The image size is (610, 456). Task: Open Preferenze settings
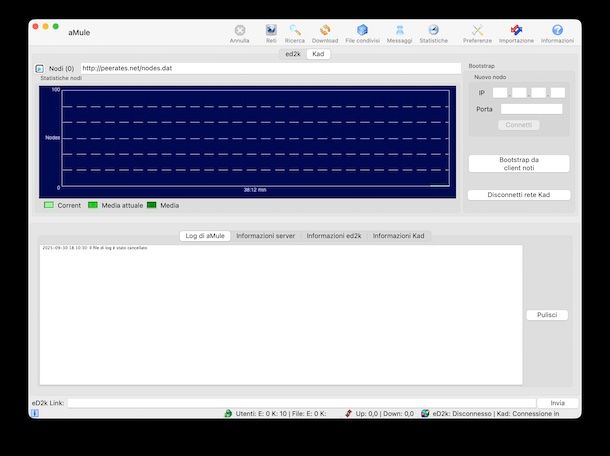(477, 31)
